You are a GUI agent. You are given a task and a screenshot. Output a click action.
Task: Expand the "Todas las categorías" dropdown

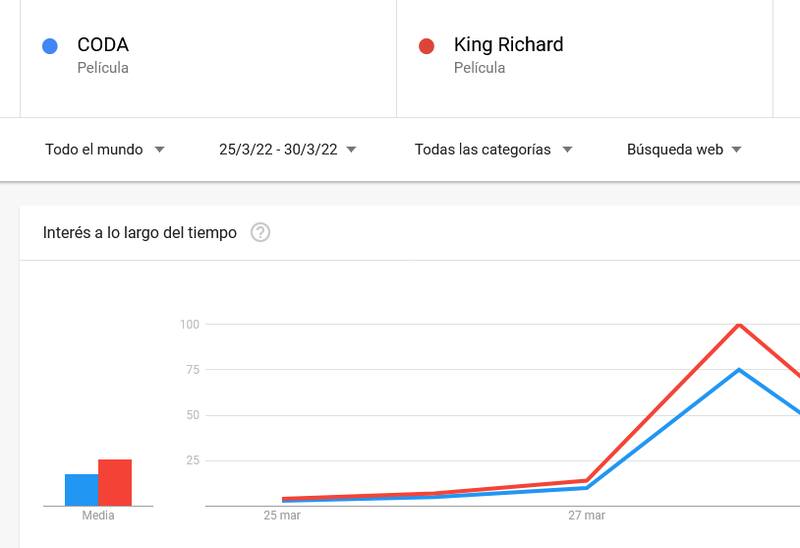493,150
